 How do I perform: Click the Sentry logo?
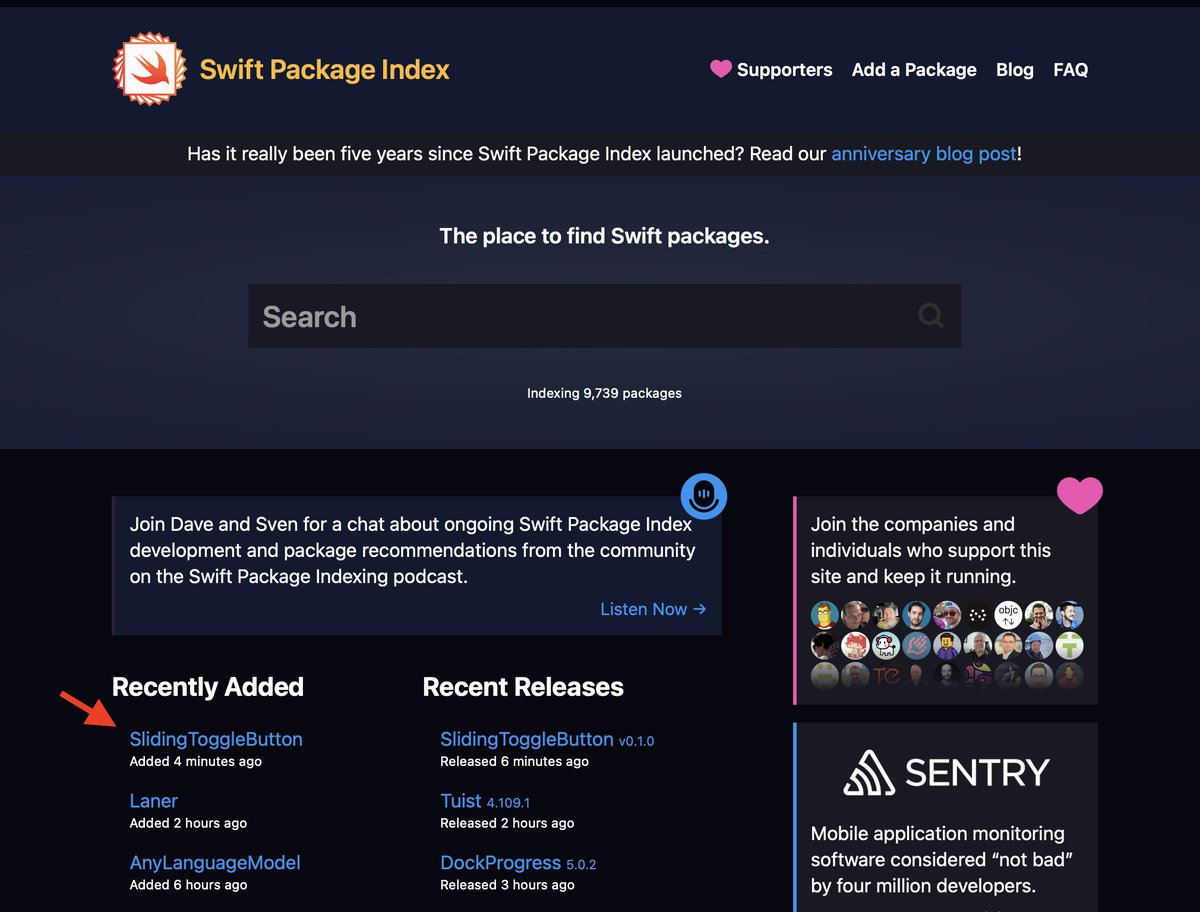(x=946, y=772)
